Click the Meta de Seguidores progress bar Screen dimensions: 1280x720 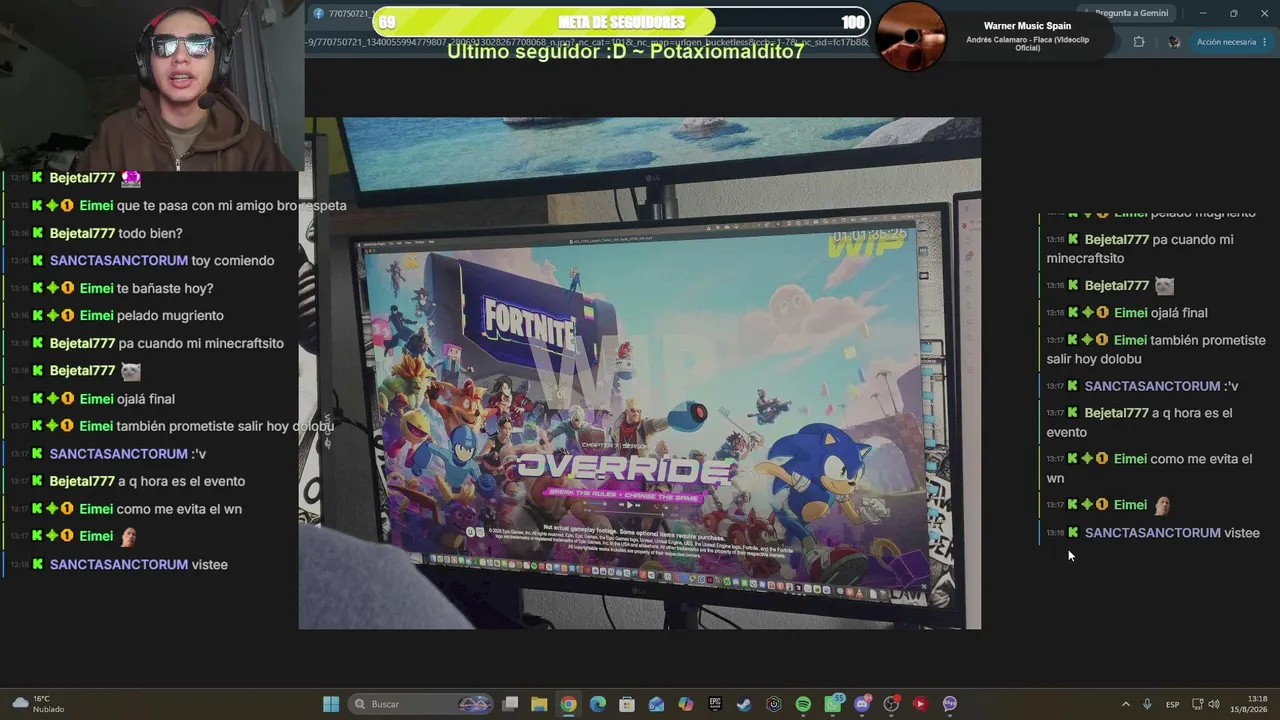point(621,22)
